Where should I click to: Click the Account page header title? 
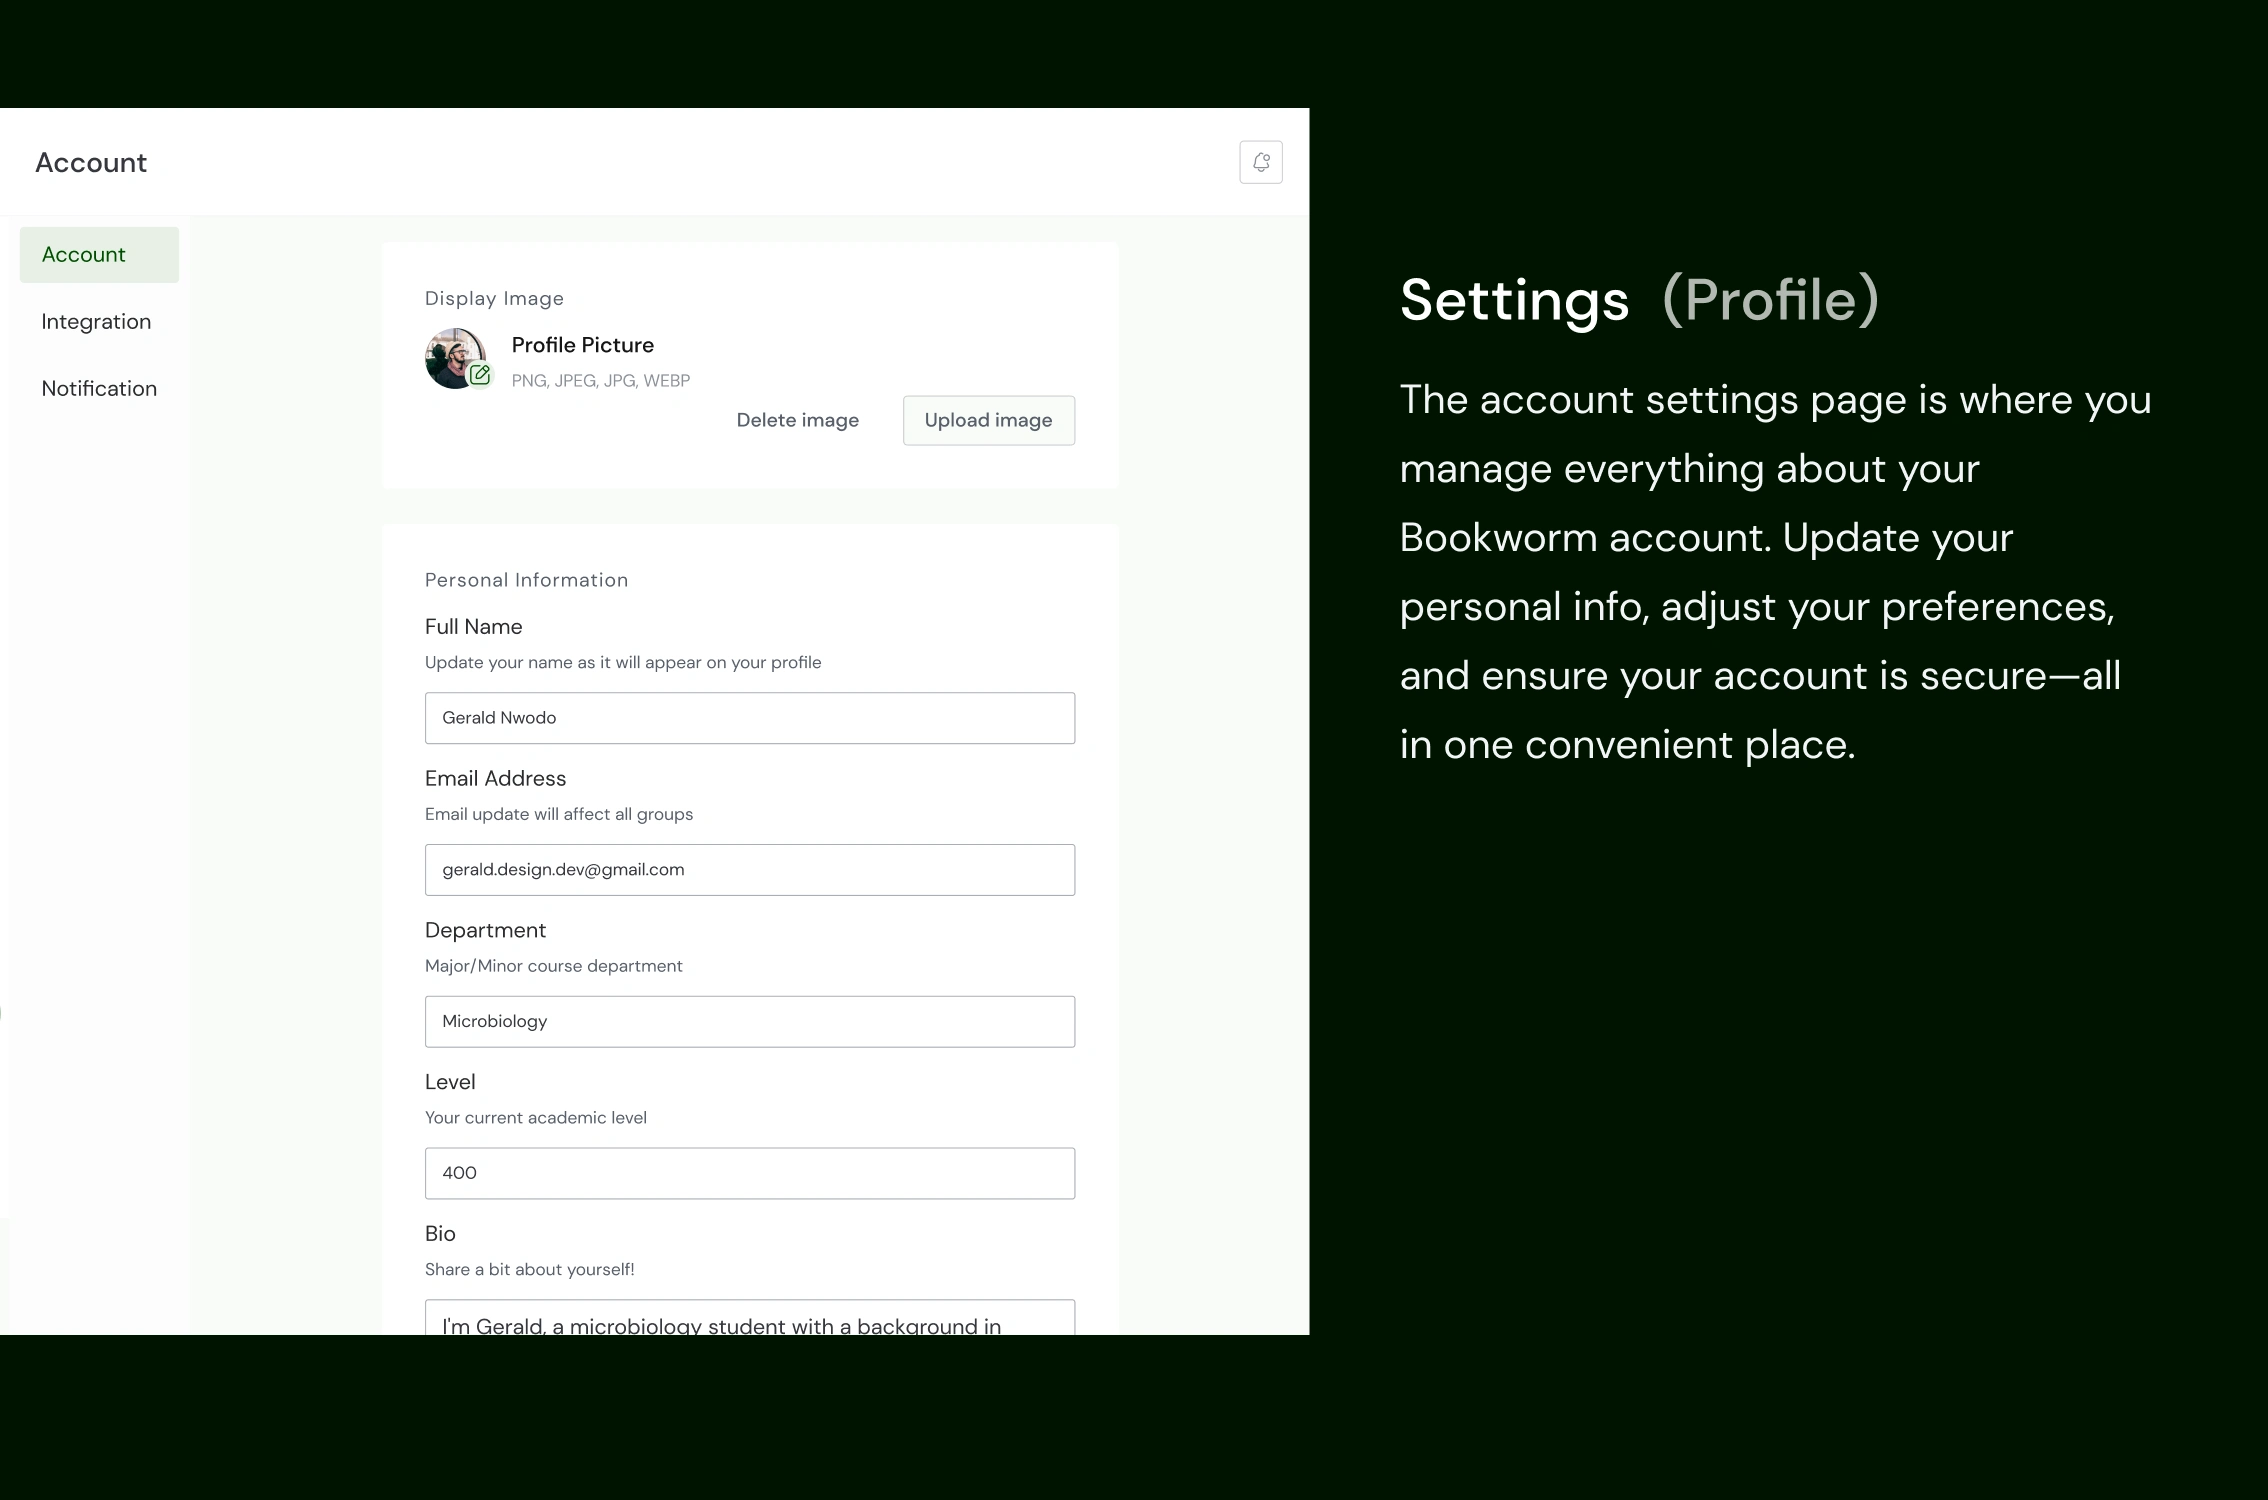pos(91,163)
